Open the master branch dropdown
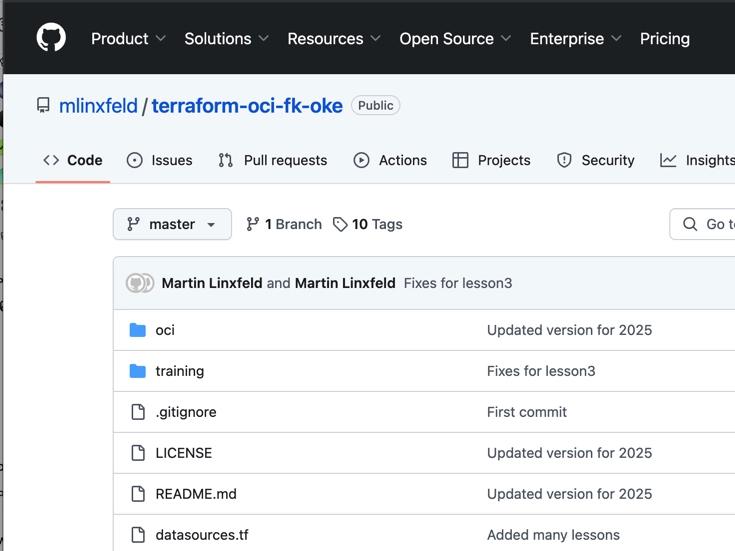735x551 pixels. [x=172, y=224]
